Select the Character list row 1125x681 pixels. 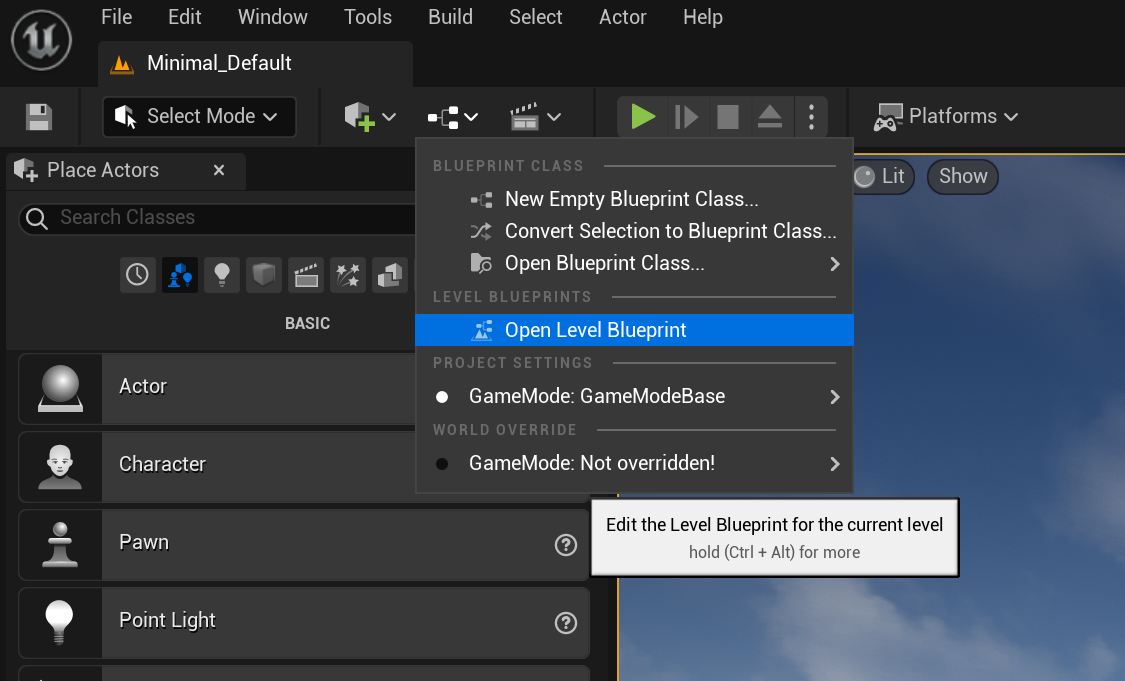(x=217, y=466)
